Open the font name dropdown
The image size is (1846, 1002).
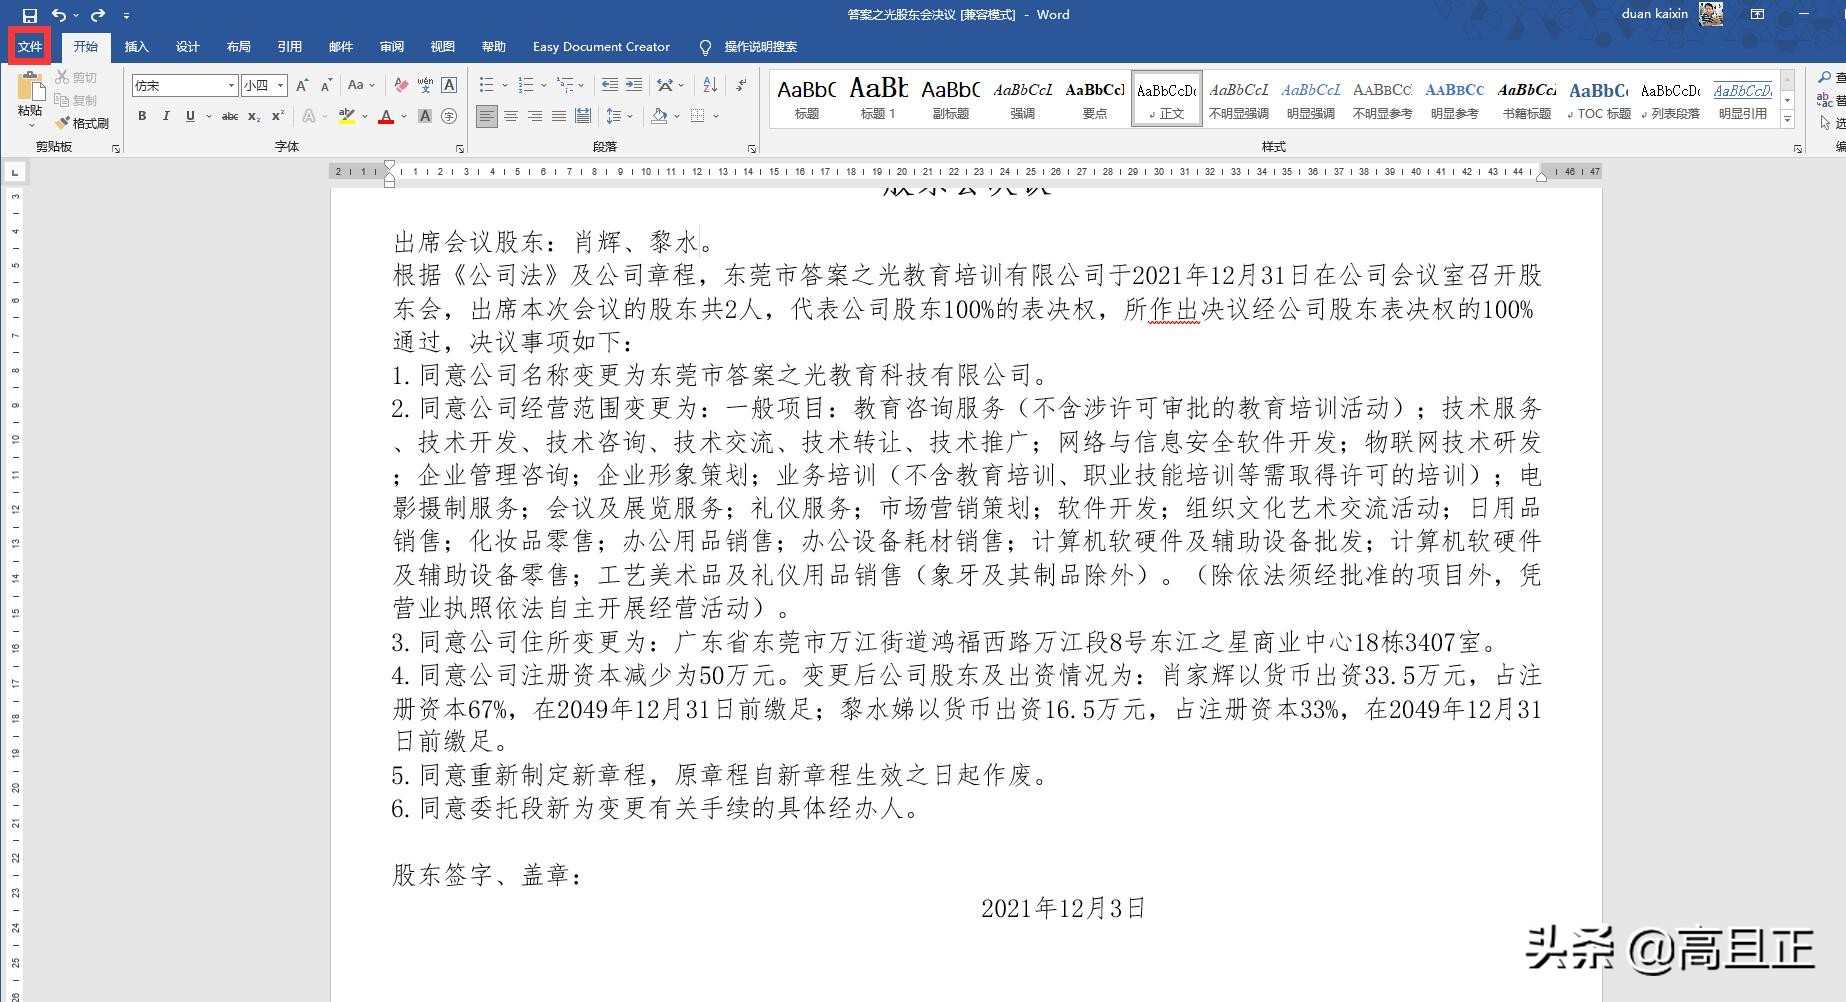coord(231,85)
